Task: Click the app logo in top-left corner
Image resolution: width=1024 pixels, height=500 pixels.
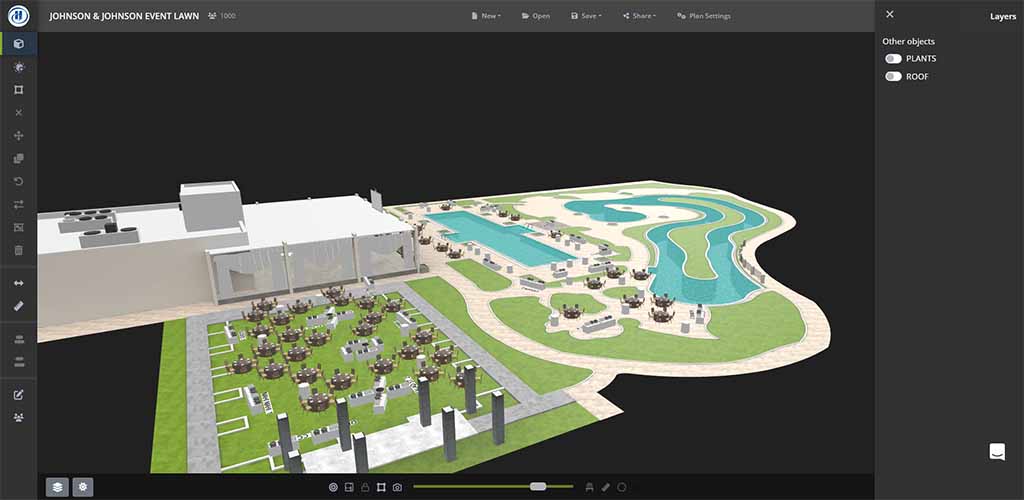Action: (x=18, y=16)
